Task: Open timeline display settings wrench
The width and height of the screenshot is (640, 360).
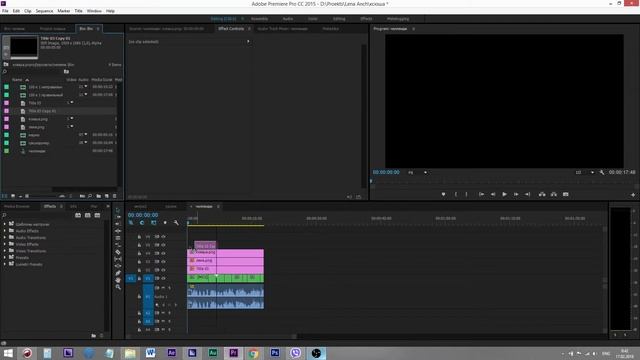Action: pos(176,223)
